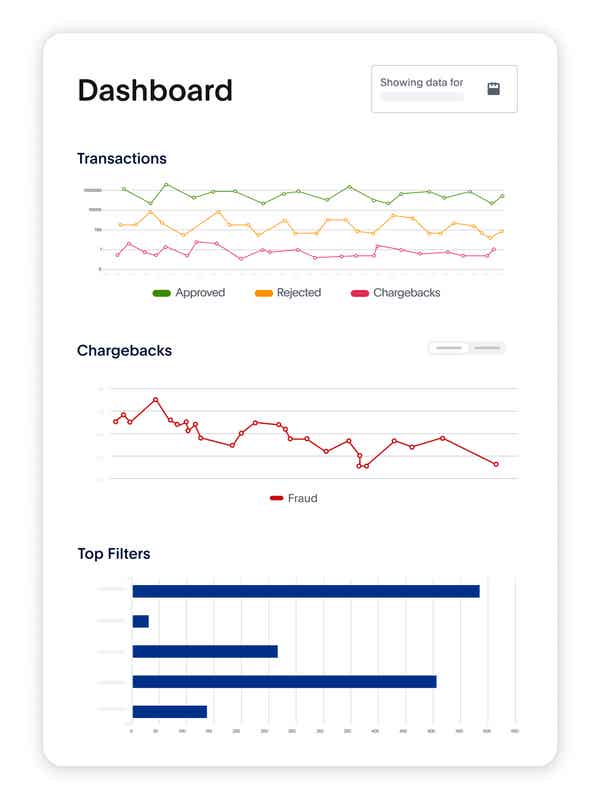Click the peak point on the Fraud line
600x800 pixels.
click(156, 398)
